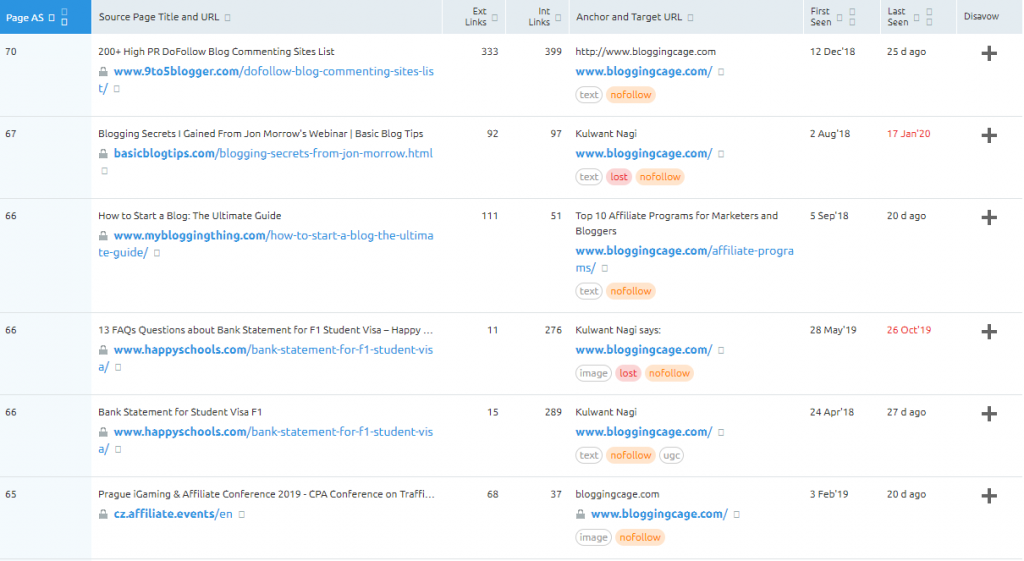Open target URL external icon in 13 FAQs row
1024x561 pixels.
[721, 351]
